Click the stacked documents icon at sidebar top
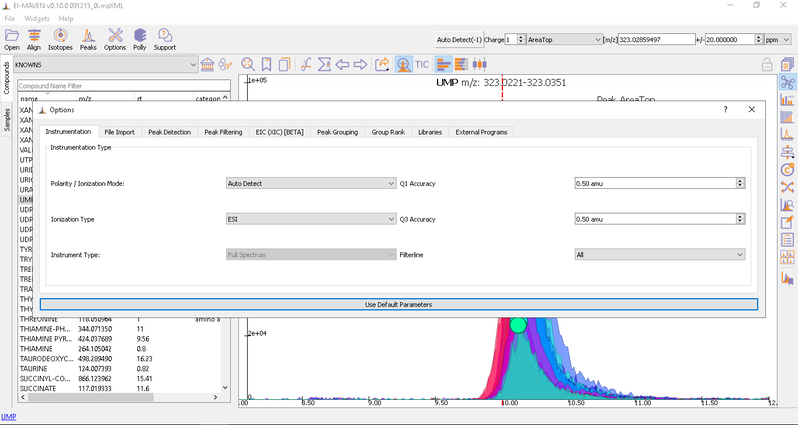 click(787, 65)
